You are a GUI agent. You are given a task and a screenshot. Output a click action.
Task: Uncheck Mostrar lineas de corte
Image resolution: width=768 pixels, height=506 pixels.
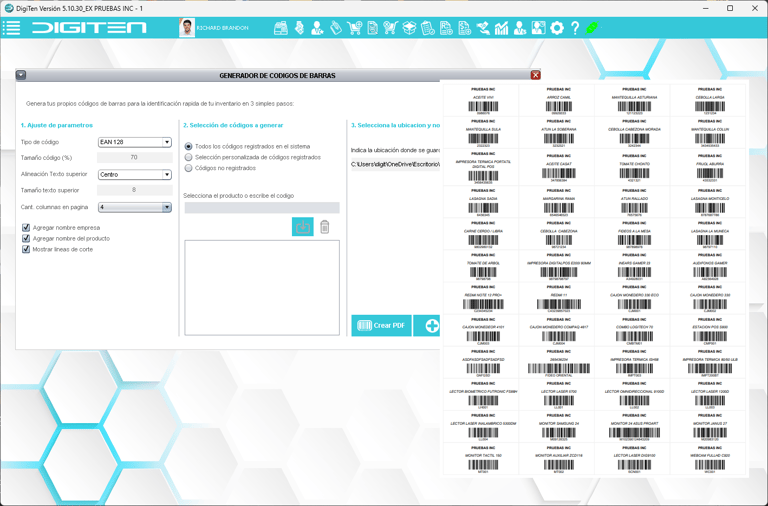point(26,249)
